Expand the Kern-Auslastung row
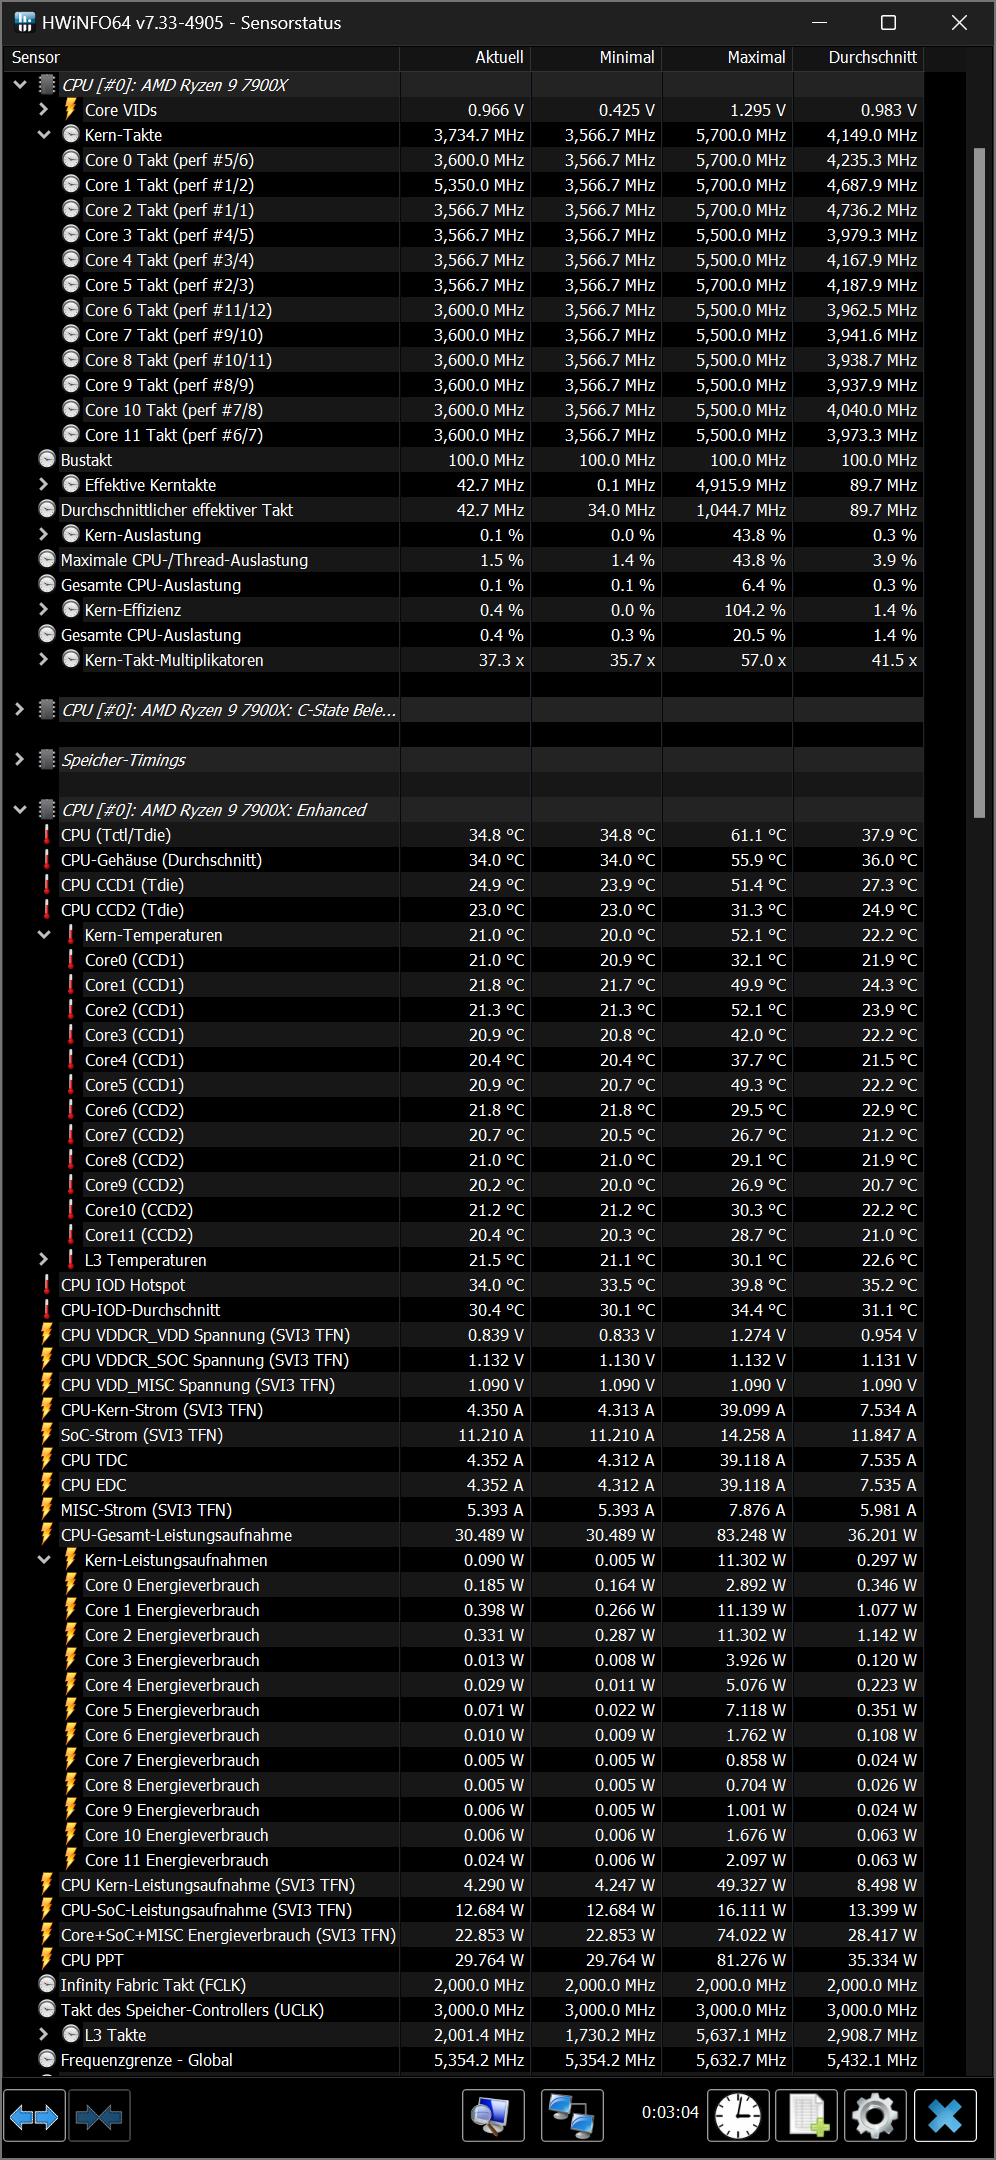The width and height of the screenshot is (996, 2160). point(44,535)
